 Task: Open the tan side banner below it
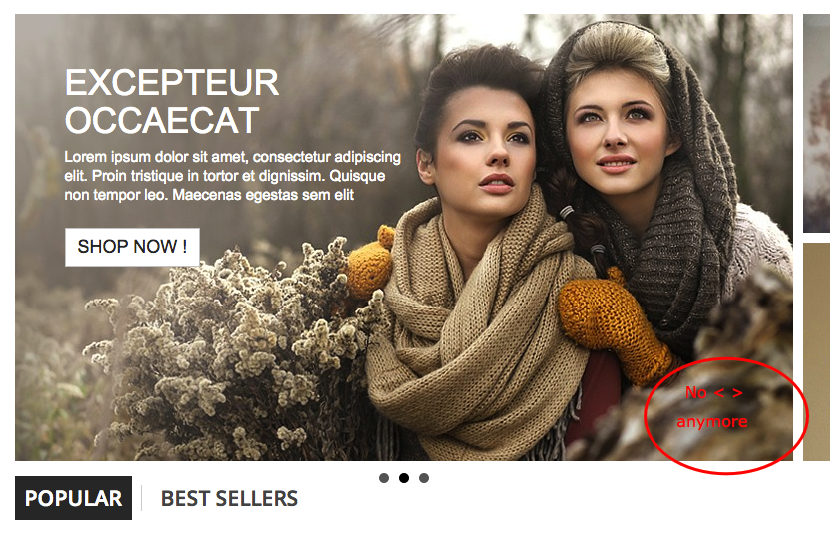point(816,352)
